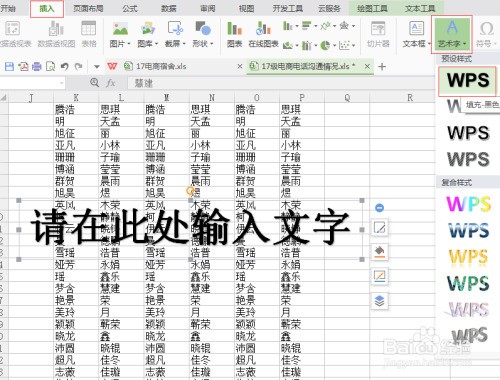Redo the undone action
Screen dimensions: 500x380
point(78,66)
